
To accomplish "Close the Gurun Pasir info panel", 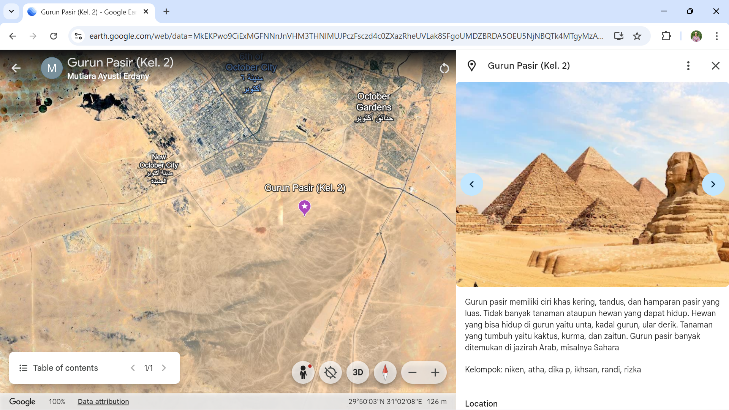I will click(715, 66).
